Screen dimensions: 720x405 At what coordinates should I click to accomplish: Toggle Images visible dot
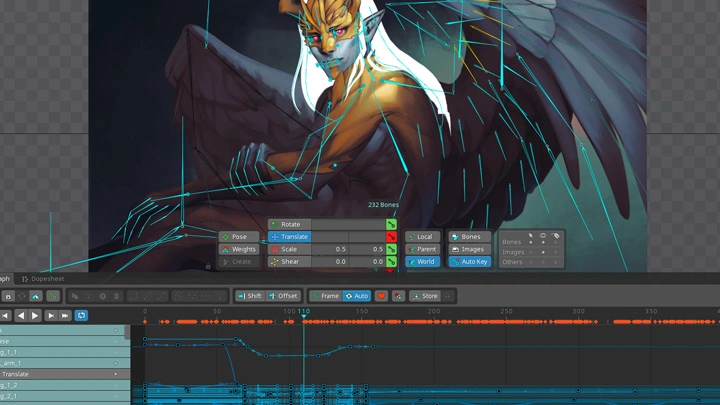pyautogui.click(x=543, y=252)
